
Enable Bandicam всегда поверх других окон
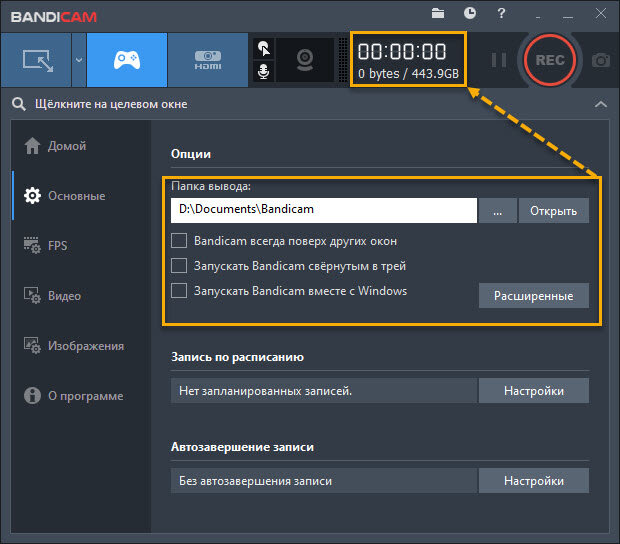coord(179,241)
